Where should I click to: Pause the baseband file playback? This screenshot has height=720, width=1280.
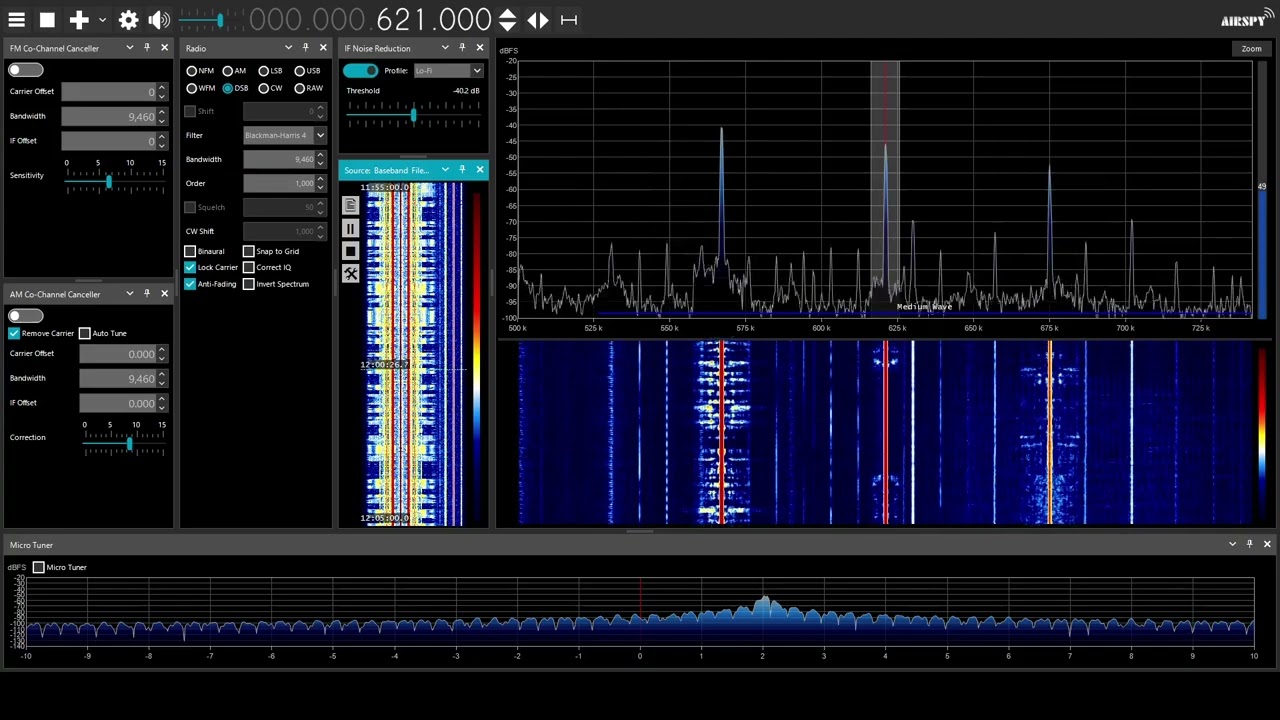(350, 228)
